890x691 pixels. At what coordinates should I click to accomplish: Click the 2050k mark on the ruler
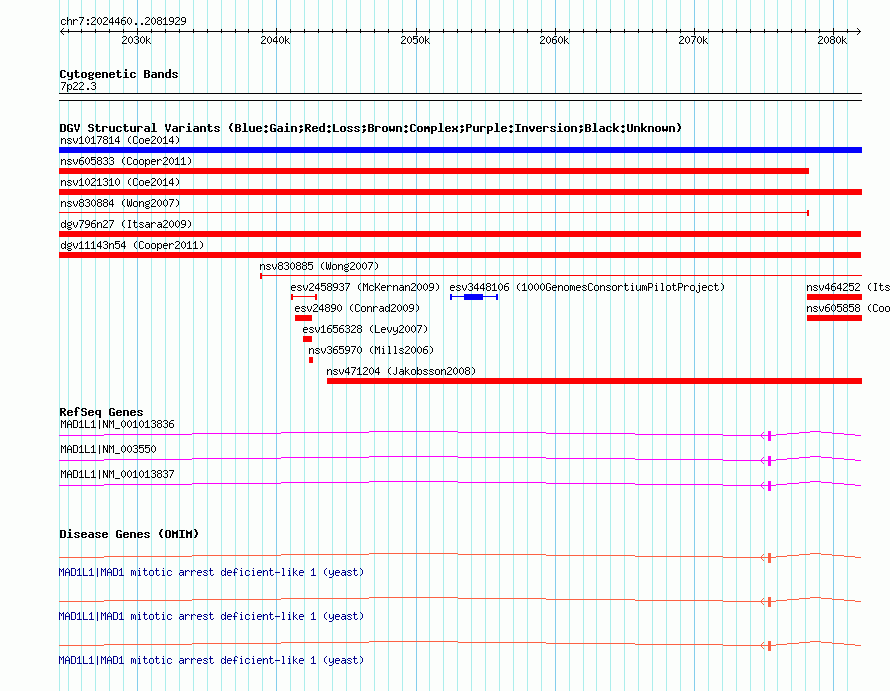415,40
